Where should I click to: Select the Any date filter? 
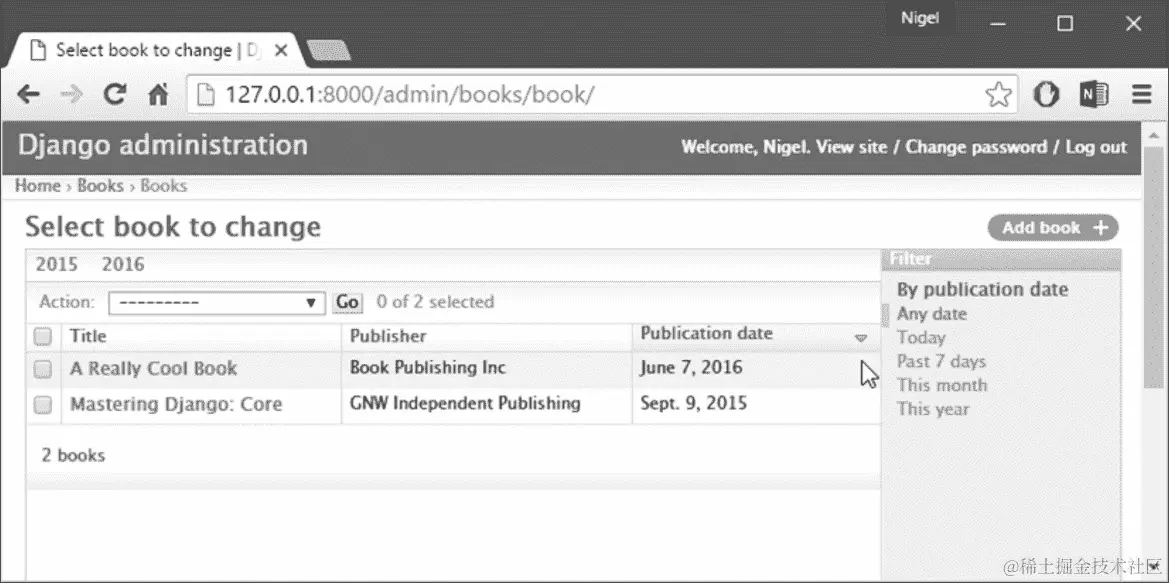coord(931,314)
